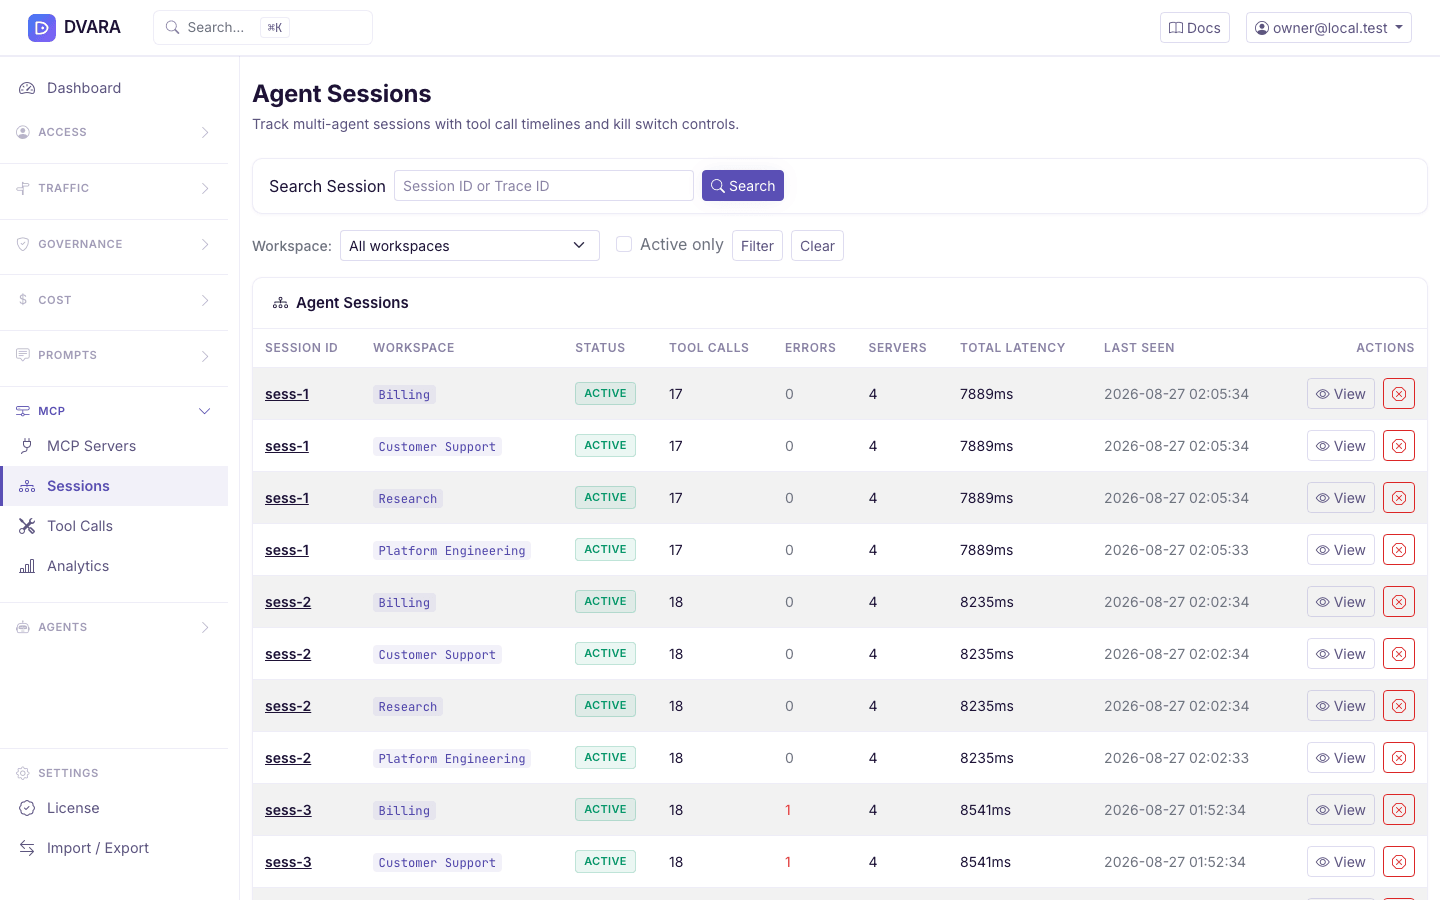Viewport: 1440px width, 900px height.
Task: Kill the sess-1 Platform Engineering session
Action: click(x=1399, y=550)
